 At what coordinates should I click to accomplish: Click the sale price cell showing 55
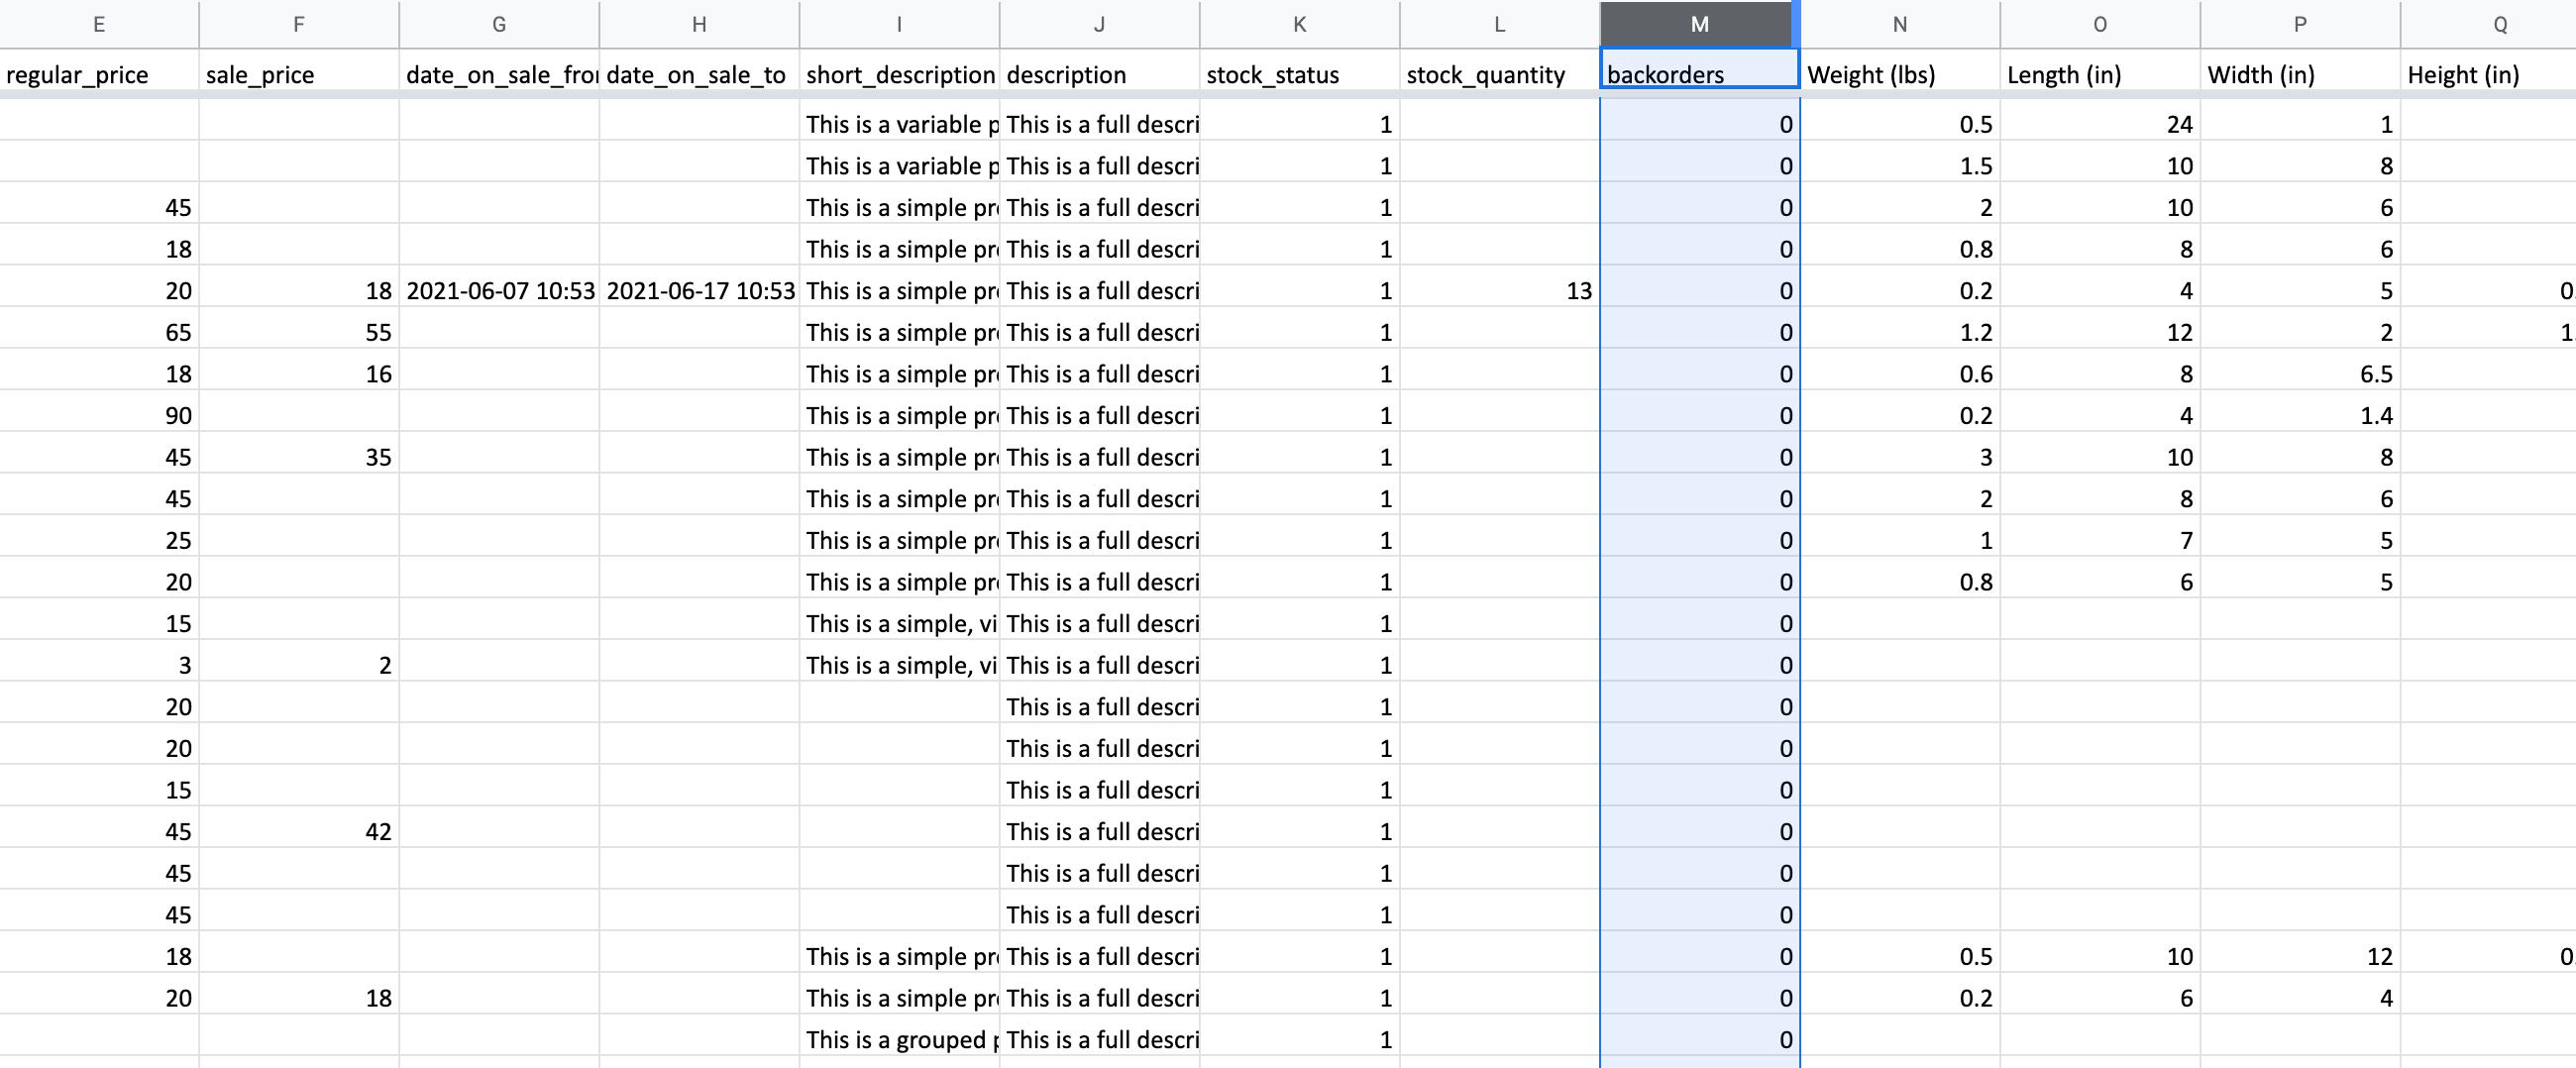pos(299,332)
